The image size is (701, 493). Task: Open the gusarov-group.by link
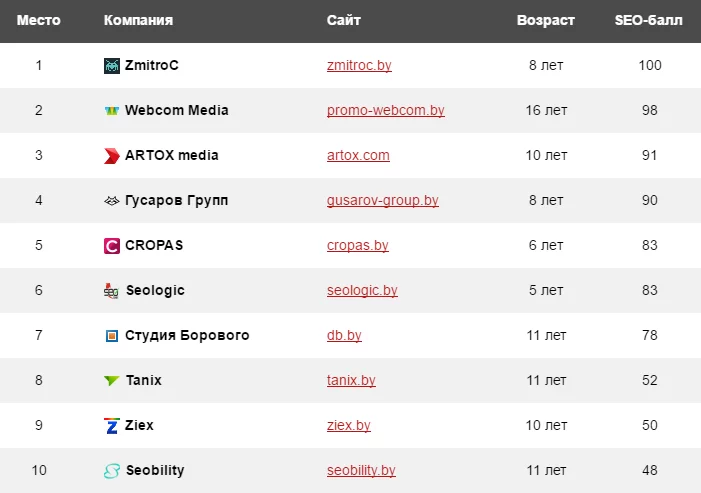click(382, 200)
